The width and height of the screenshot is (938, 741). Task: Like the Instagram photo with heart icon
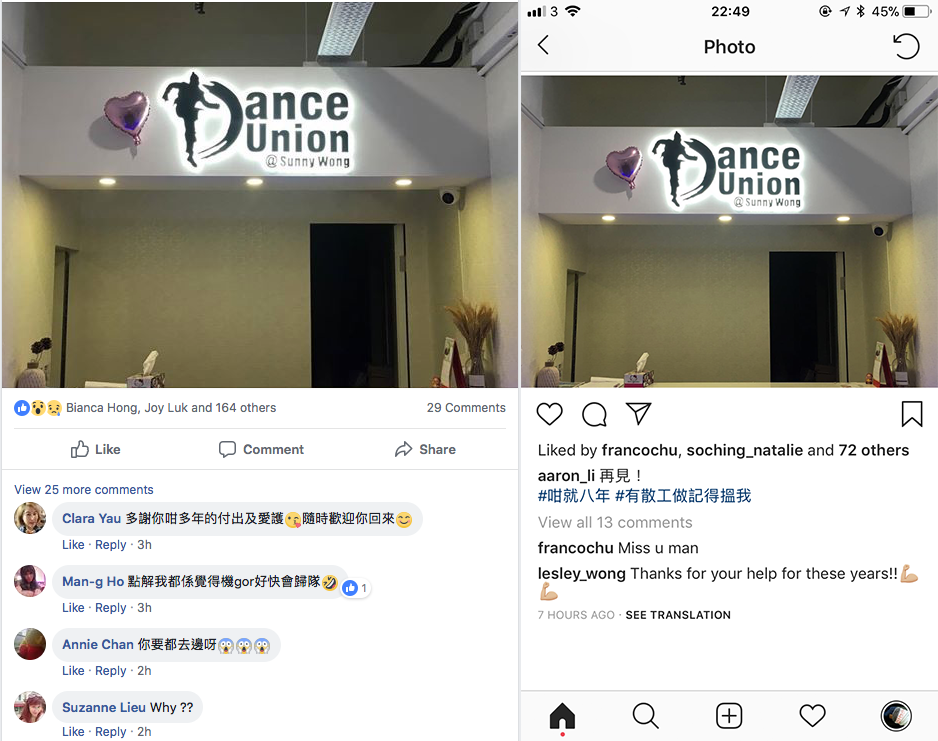[x=549, y=414]
